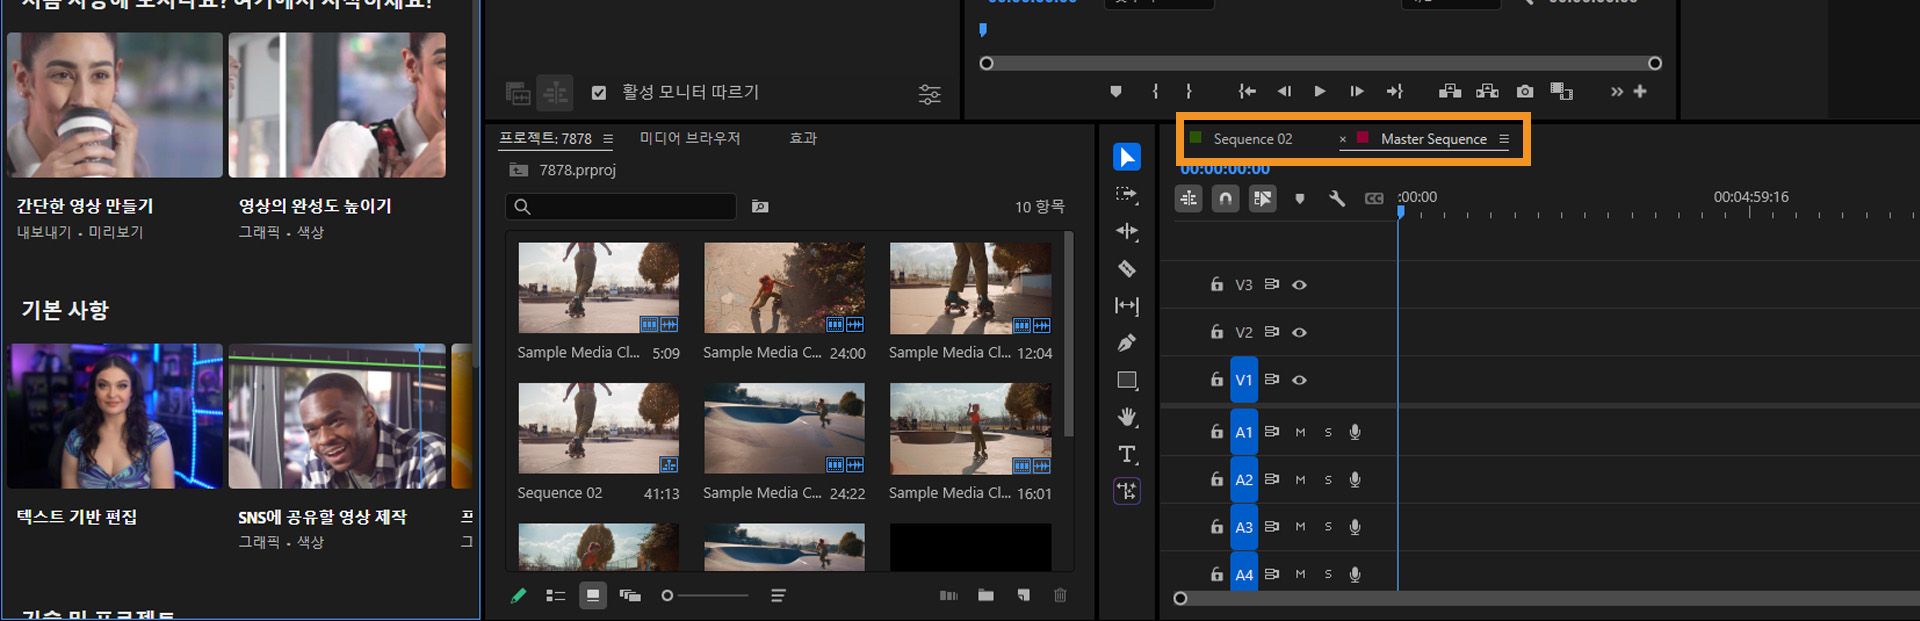The image size is (1920, 621).
Task: Open the 프로젝트: 7878 panel menu
Action: [608, 139]
